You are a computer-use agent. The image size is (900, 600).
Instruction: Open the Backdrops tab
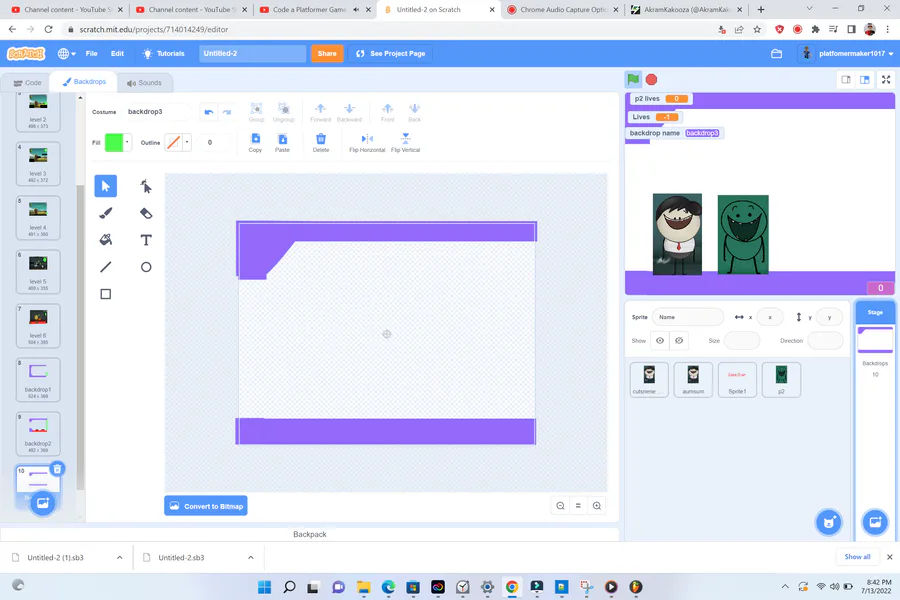click(x=84, y=82)
